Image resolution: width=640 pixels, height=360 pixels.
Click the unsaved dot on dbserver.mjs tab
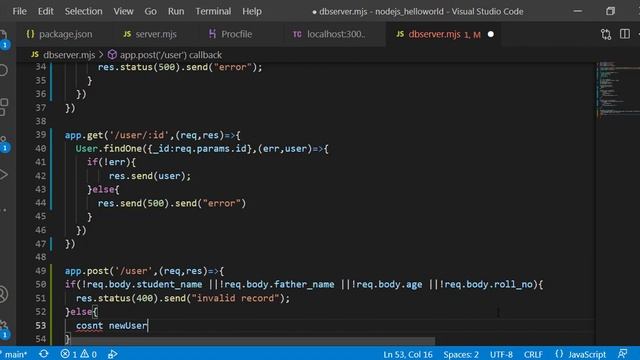tap(491, 34)
